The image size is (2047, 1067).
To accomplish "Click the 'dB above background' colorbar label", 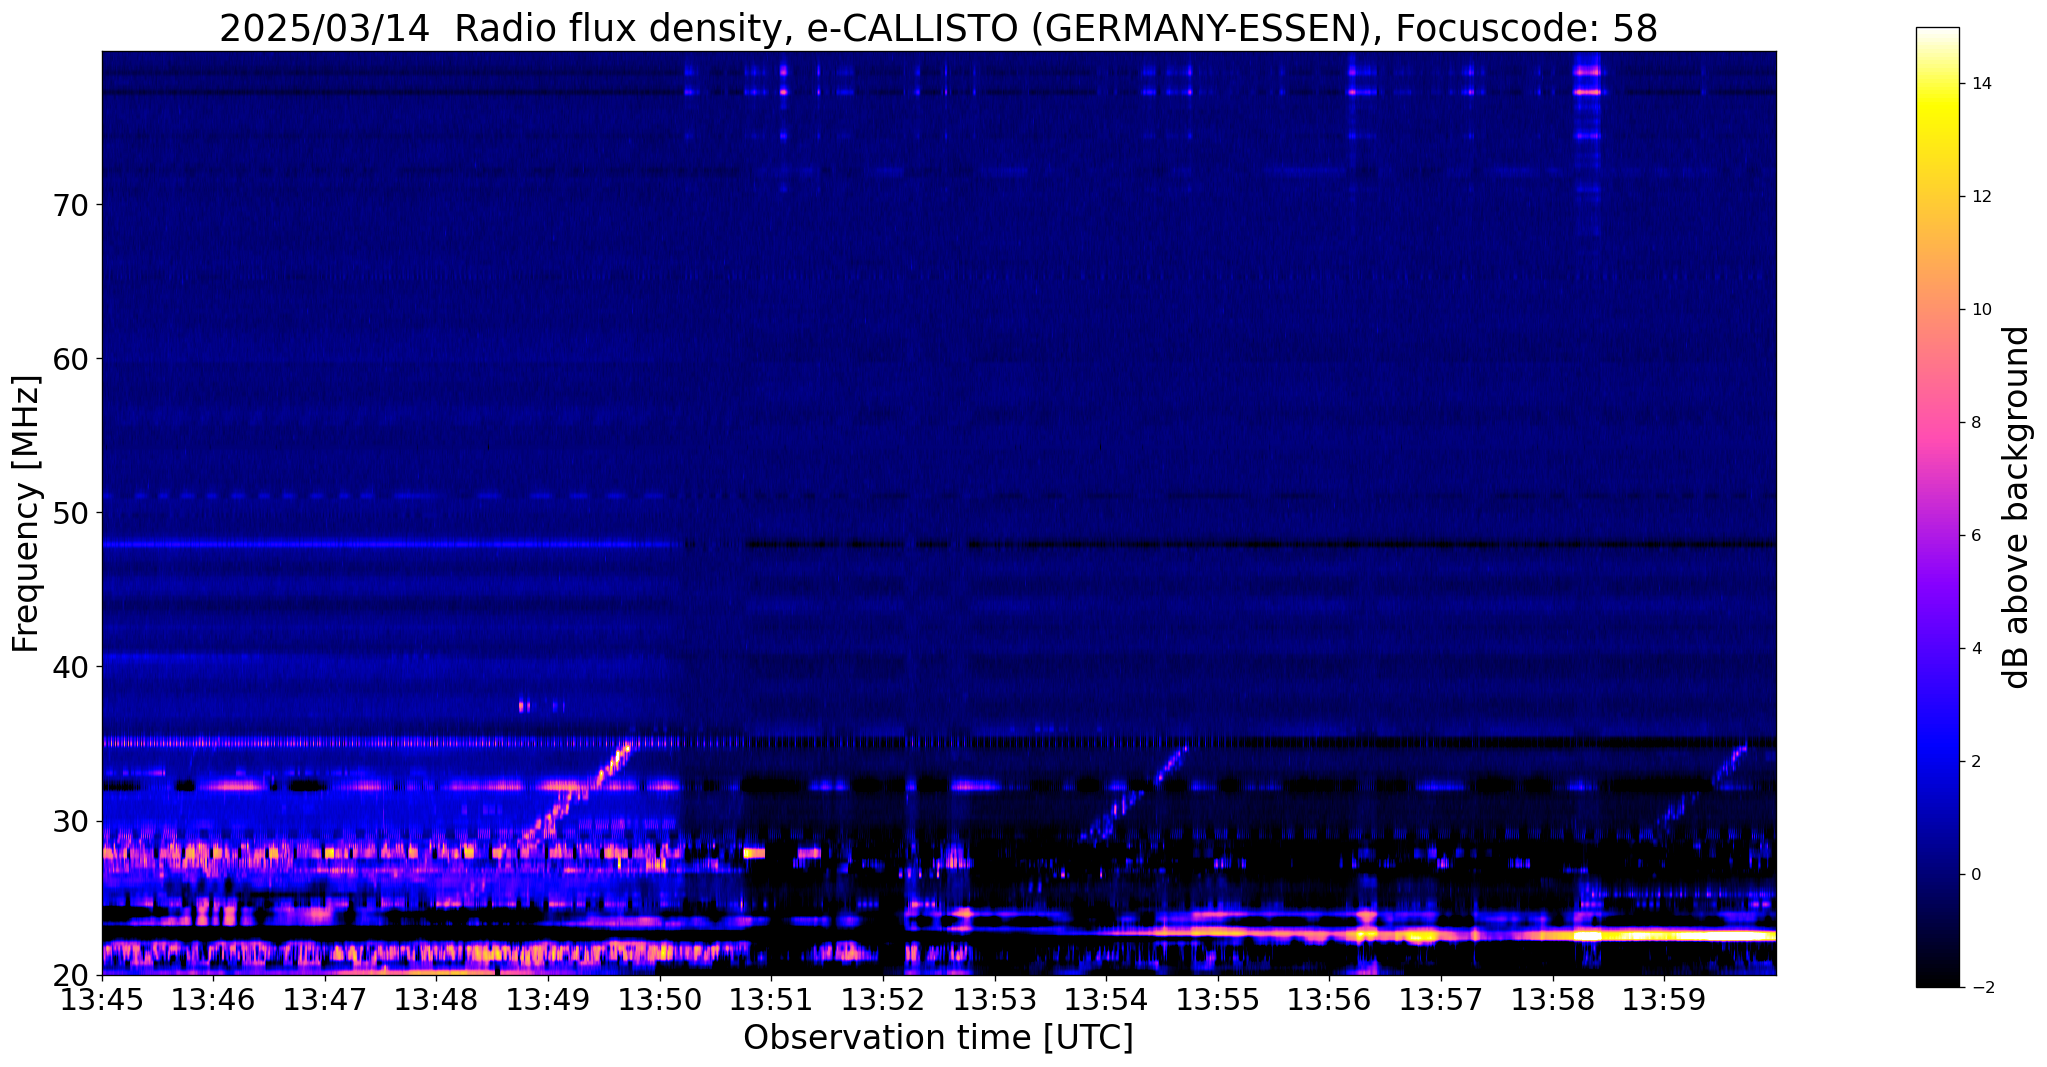I will pos(2017,507).
